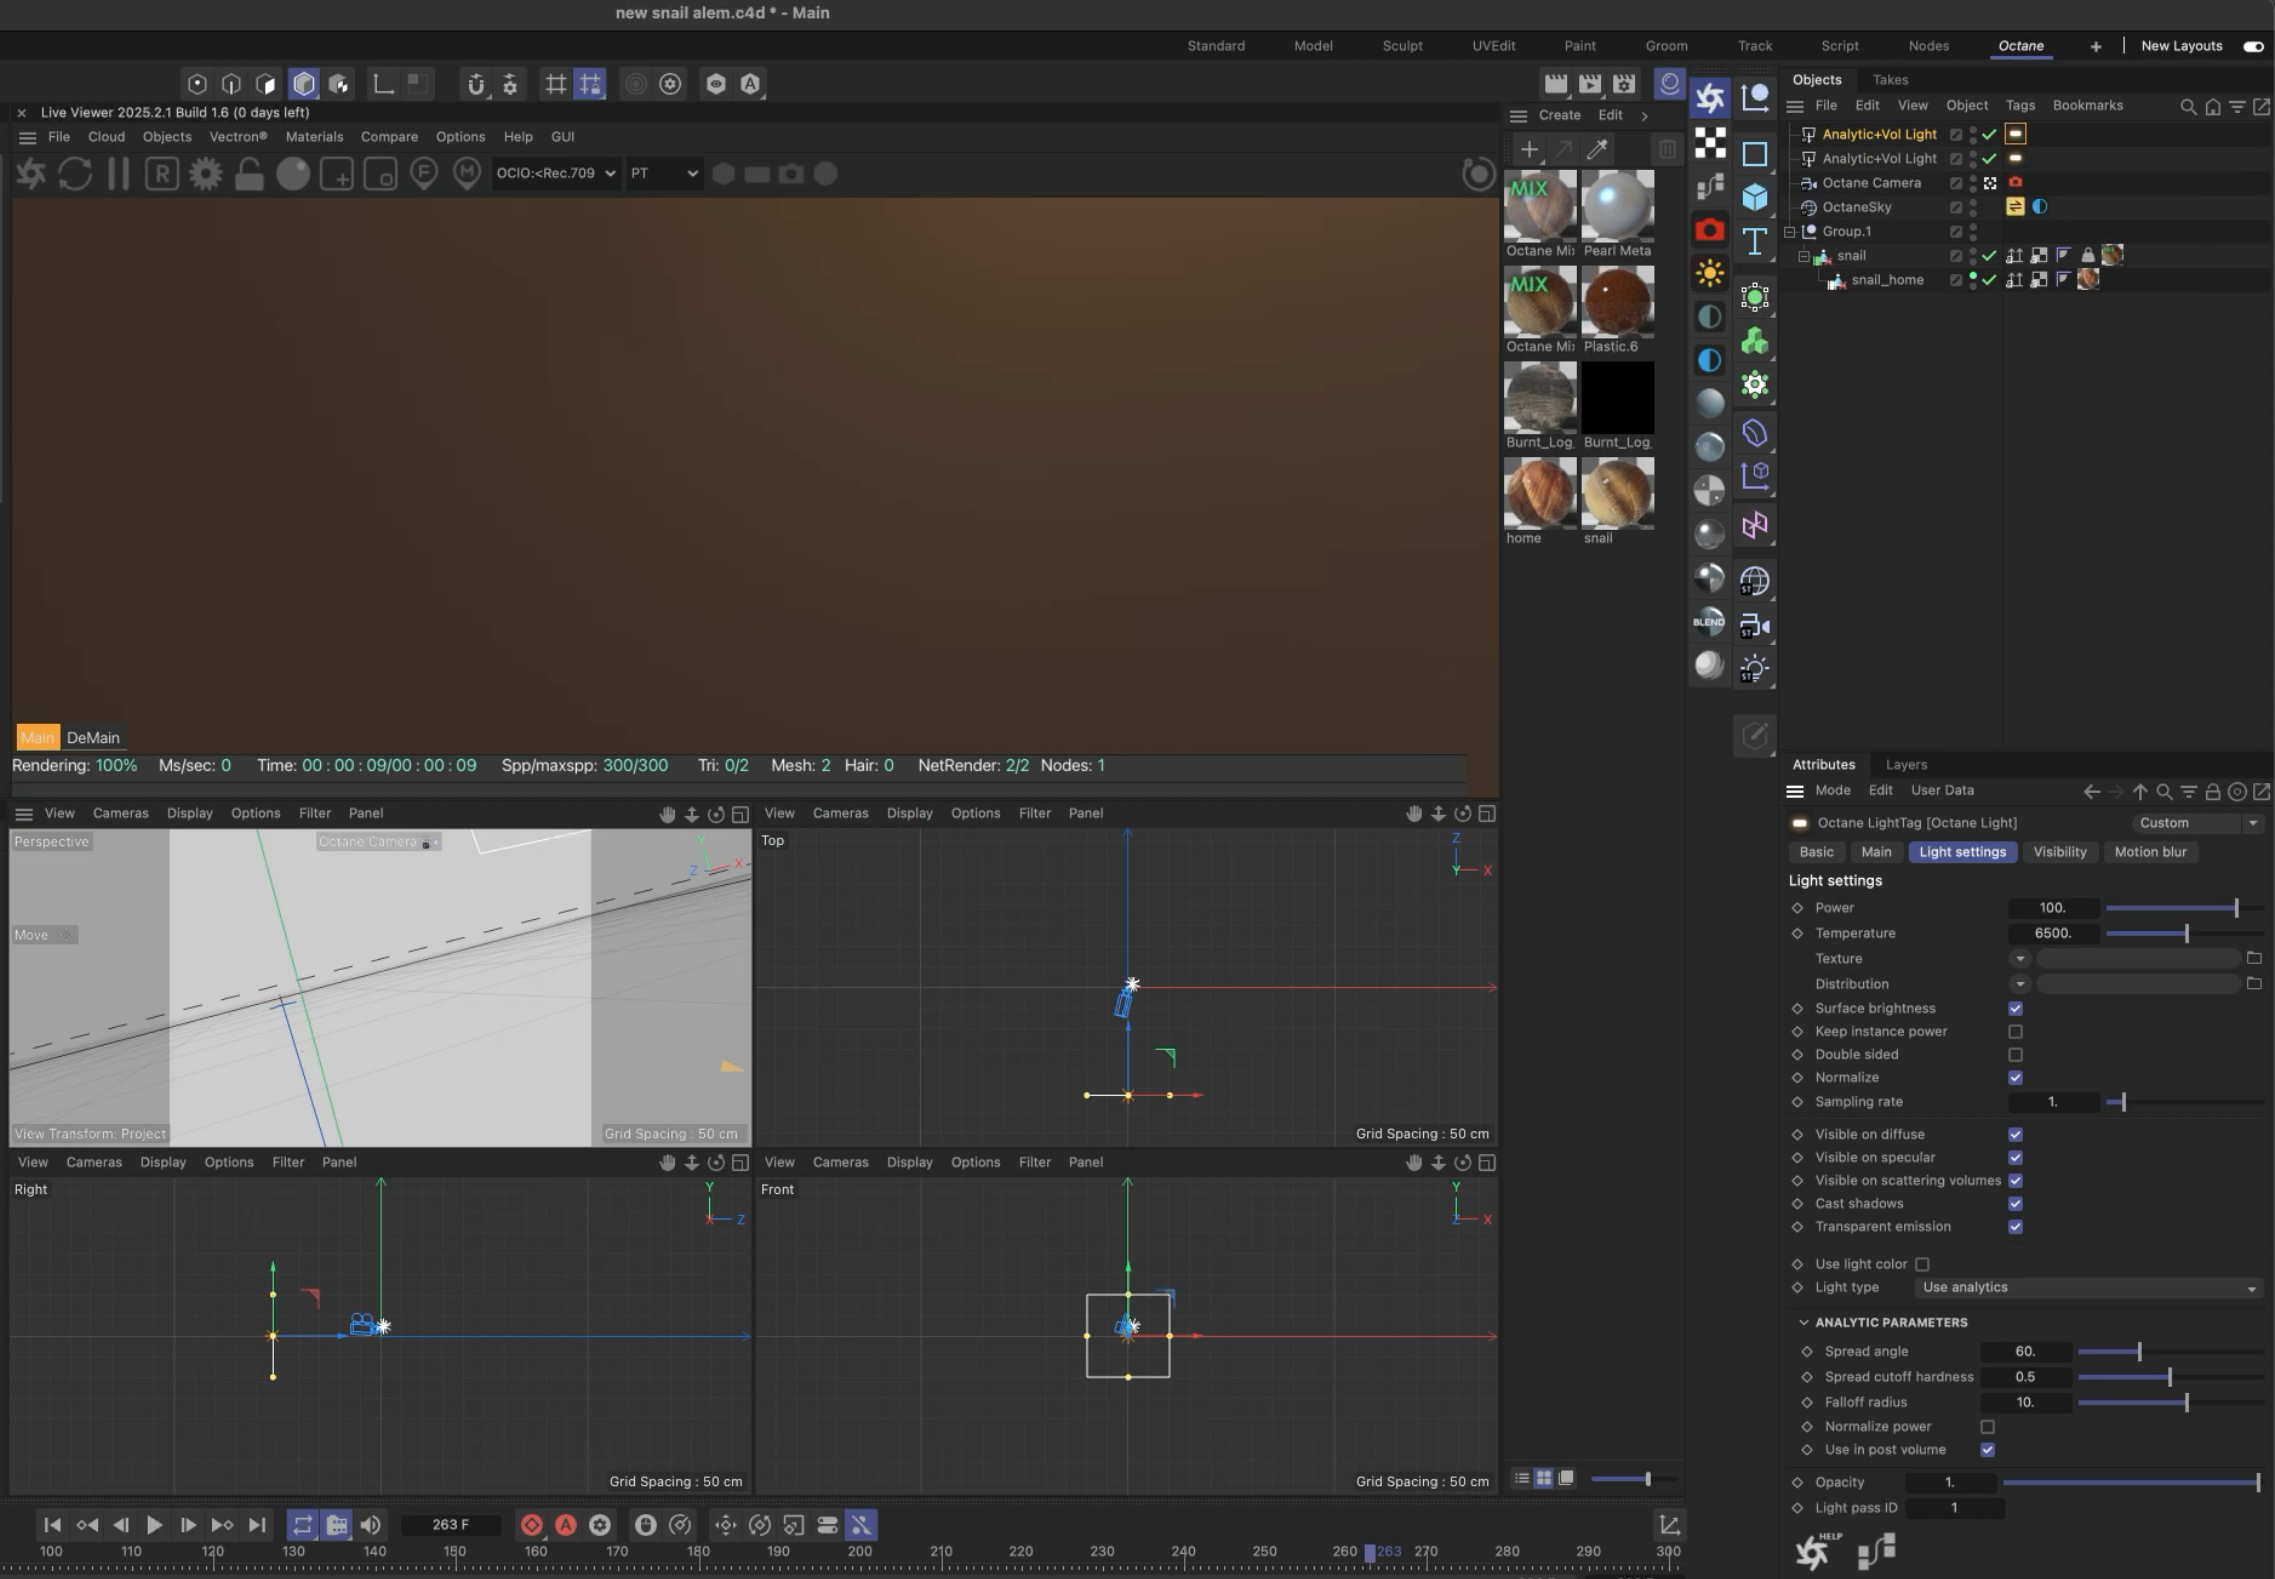Switch to the Visibility tab
2275x1579 pixels.
point(2059,852)
